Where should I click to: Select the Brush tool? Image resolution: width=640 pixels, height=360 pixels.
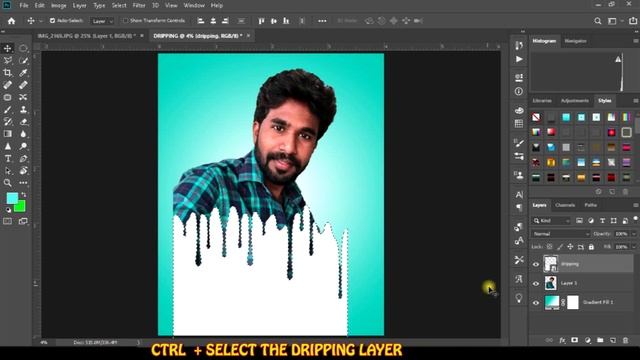[7, 109]
